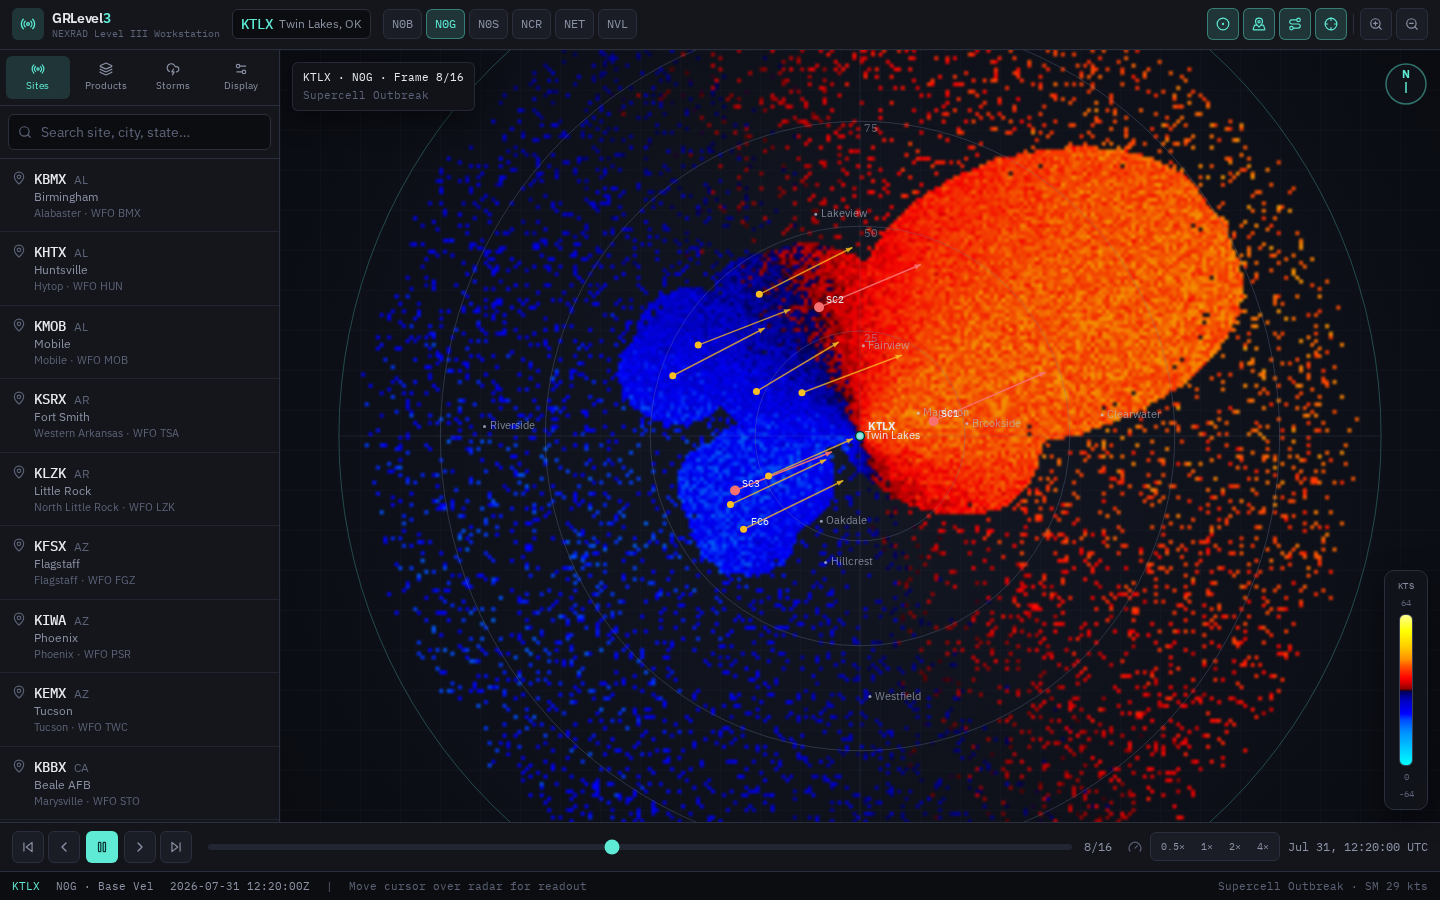Image resolution: width=1440 pixels, height=900 pixels.
Task: Zoom out the radar view
Action: tap(1412, 24)
